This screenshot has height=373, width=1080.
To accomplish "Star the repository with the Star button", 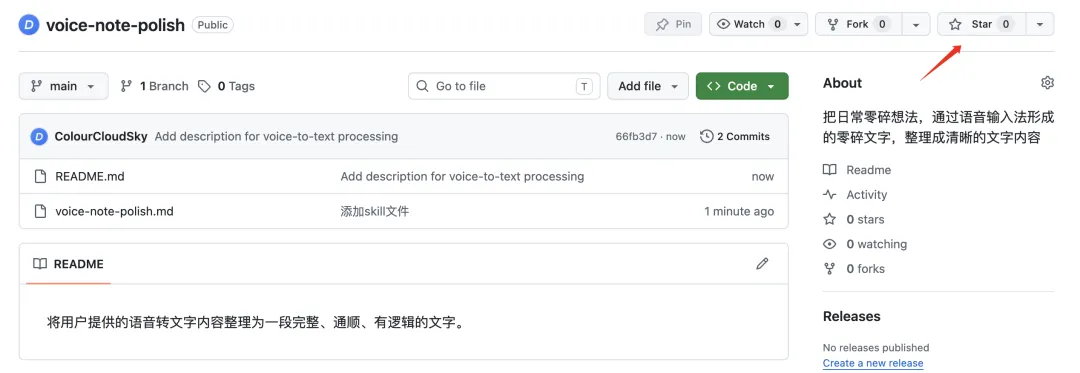I will coord(982,24).
